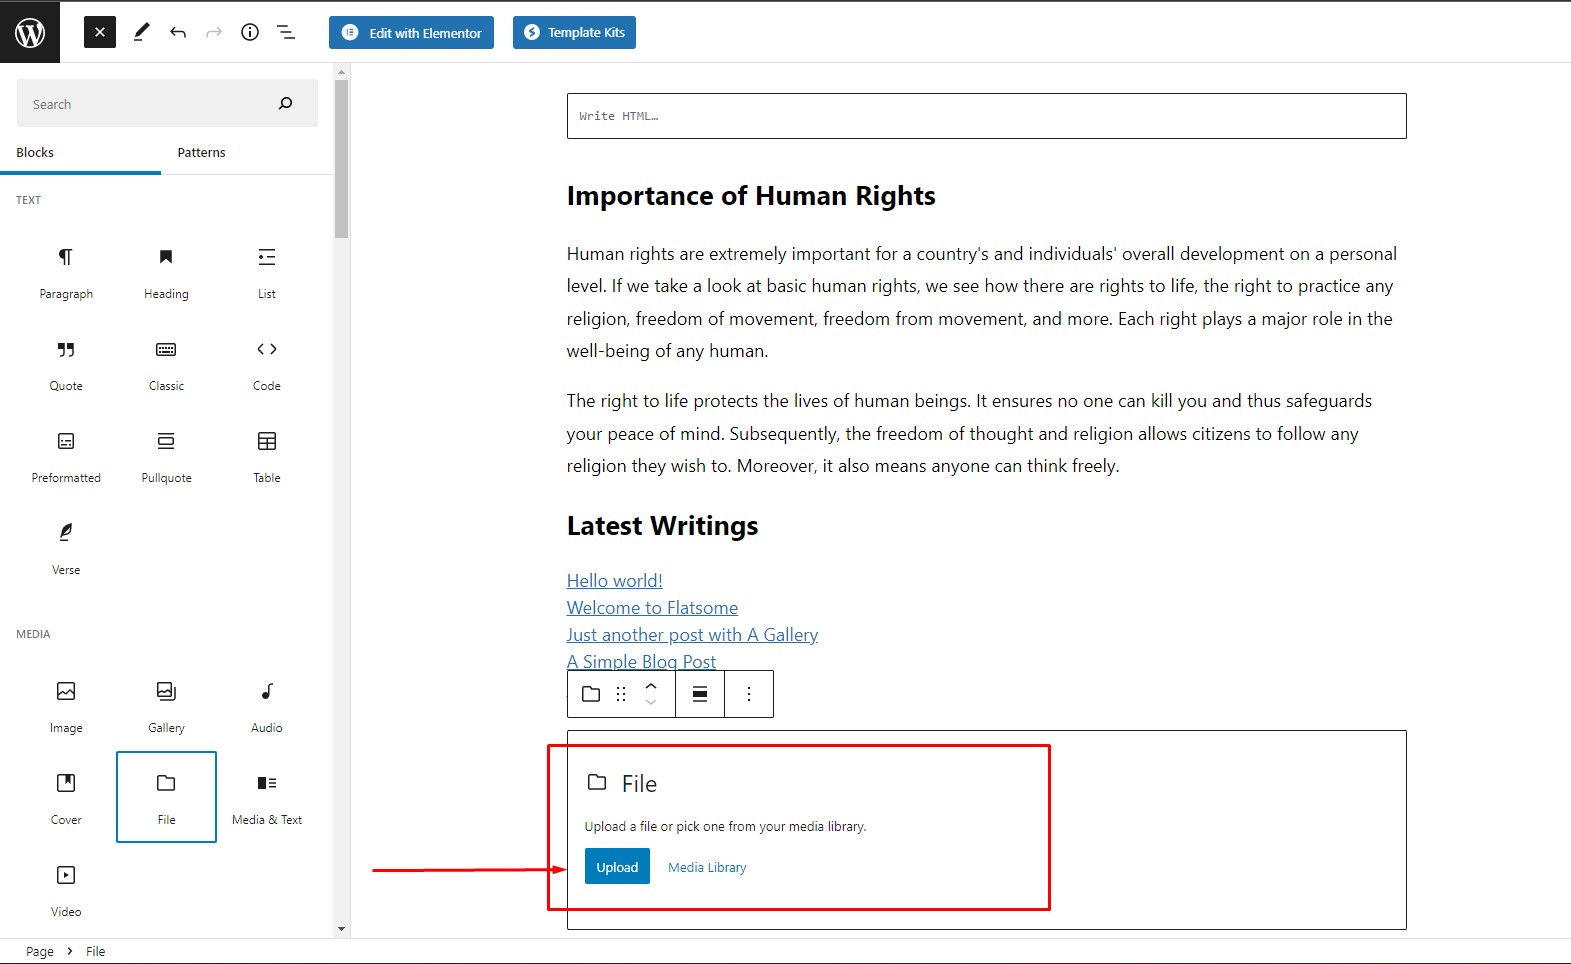
Task: Insert a Preformatted block
Action: [x=66, y=456]
